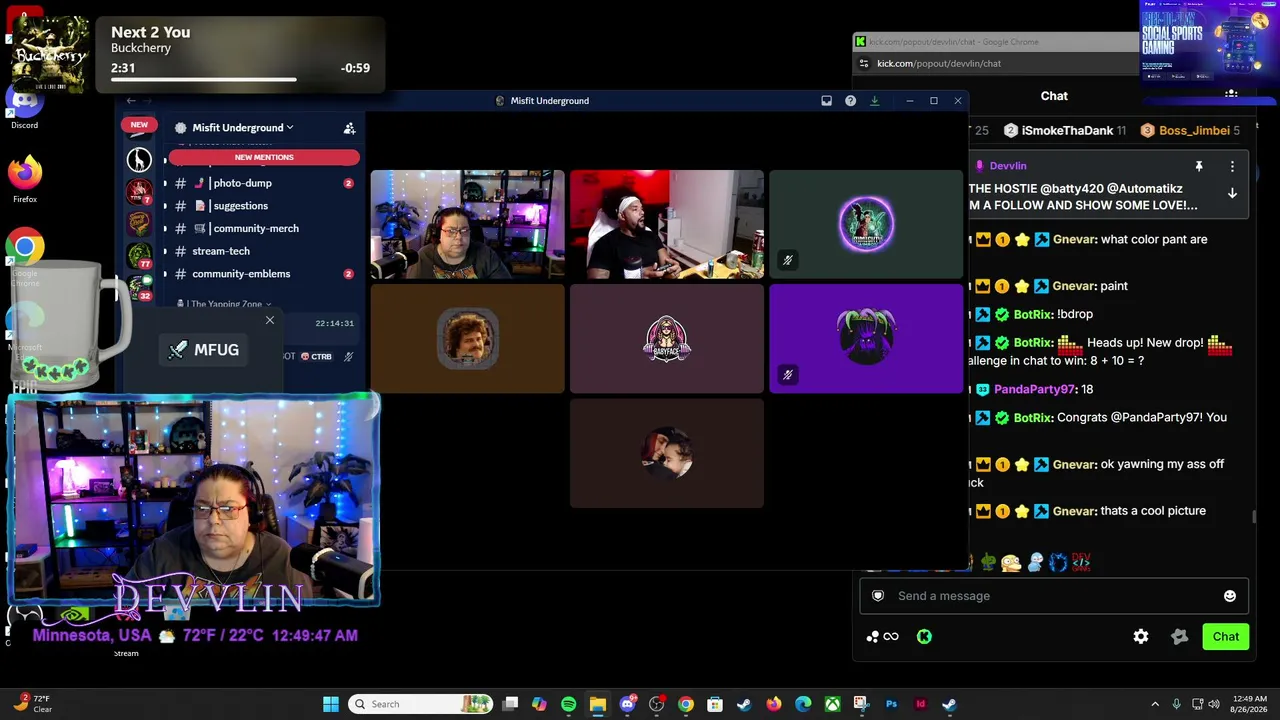Open the photo-dump channel

point(264,183)
